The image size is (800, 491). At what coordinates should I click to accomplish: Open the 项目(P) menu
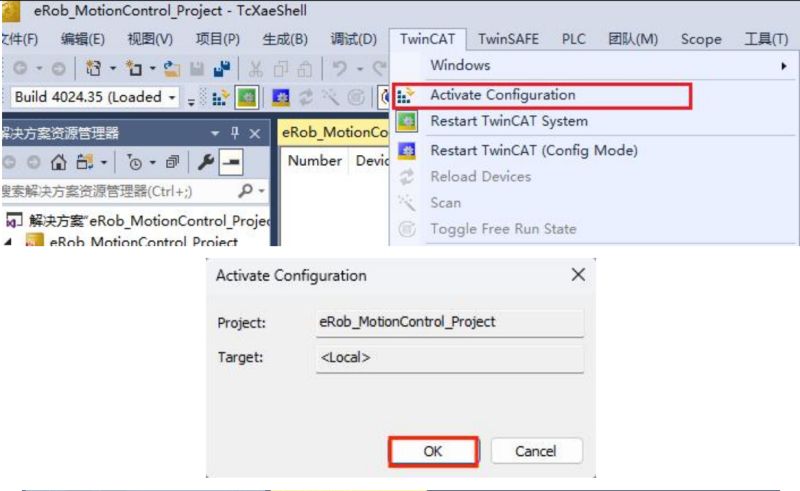coord(217,39)
